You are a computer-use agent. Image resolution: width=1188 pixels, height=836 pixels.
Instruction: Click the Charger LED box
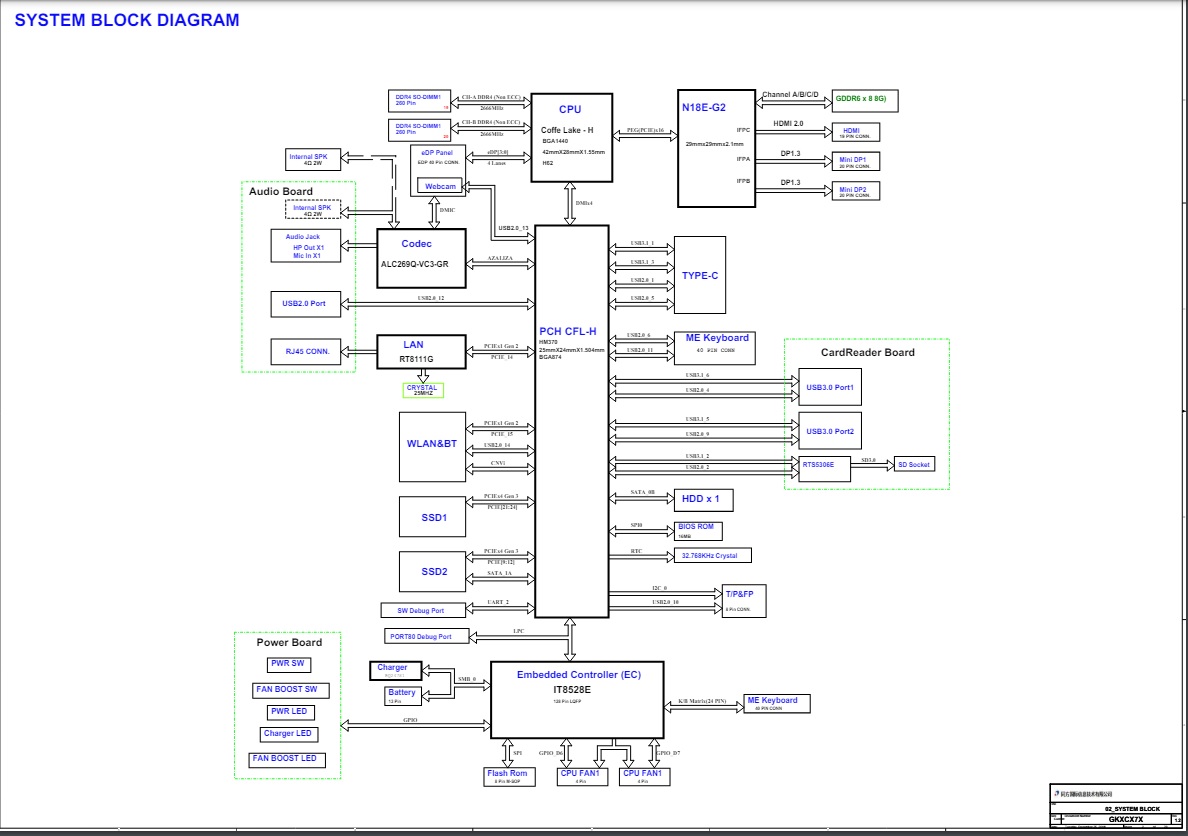tap(289, 734)
